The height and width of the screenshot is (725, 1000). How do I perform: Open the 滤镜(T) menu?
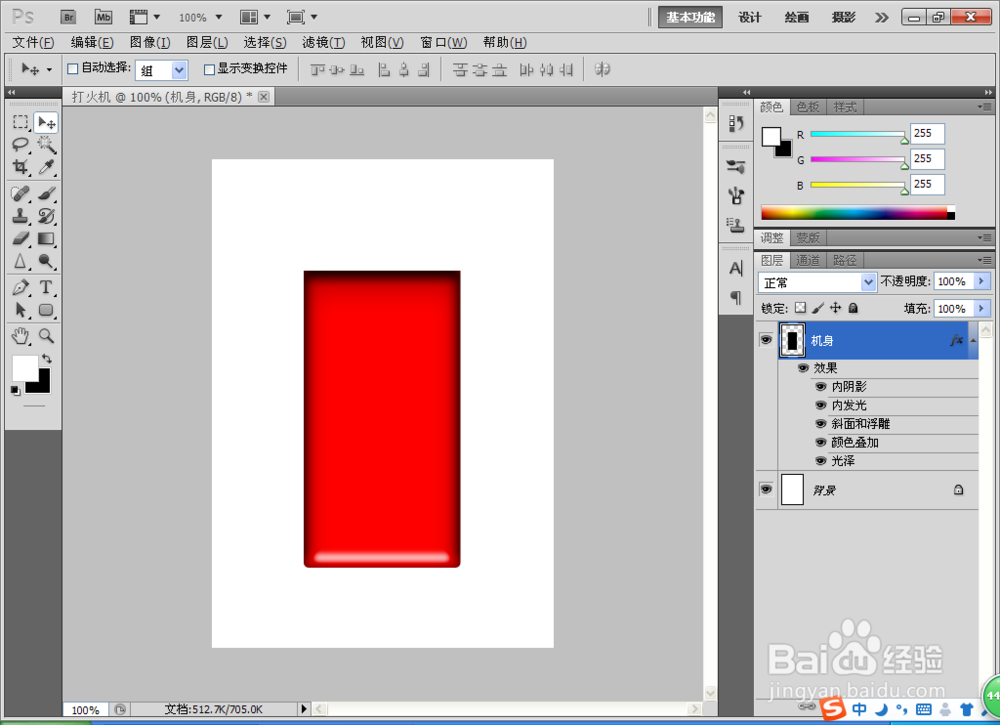tap(323, 43)
